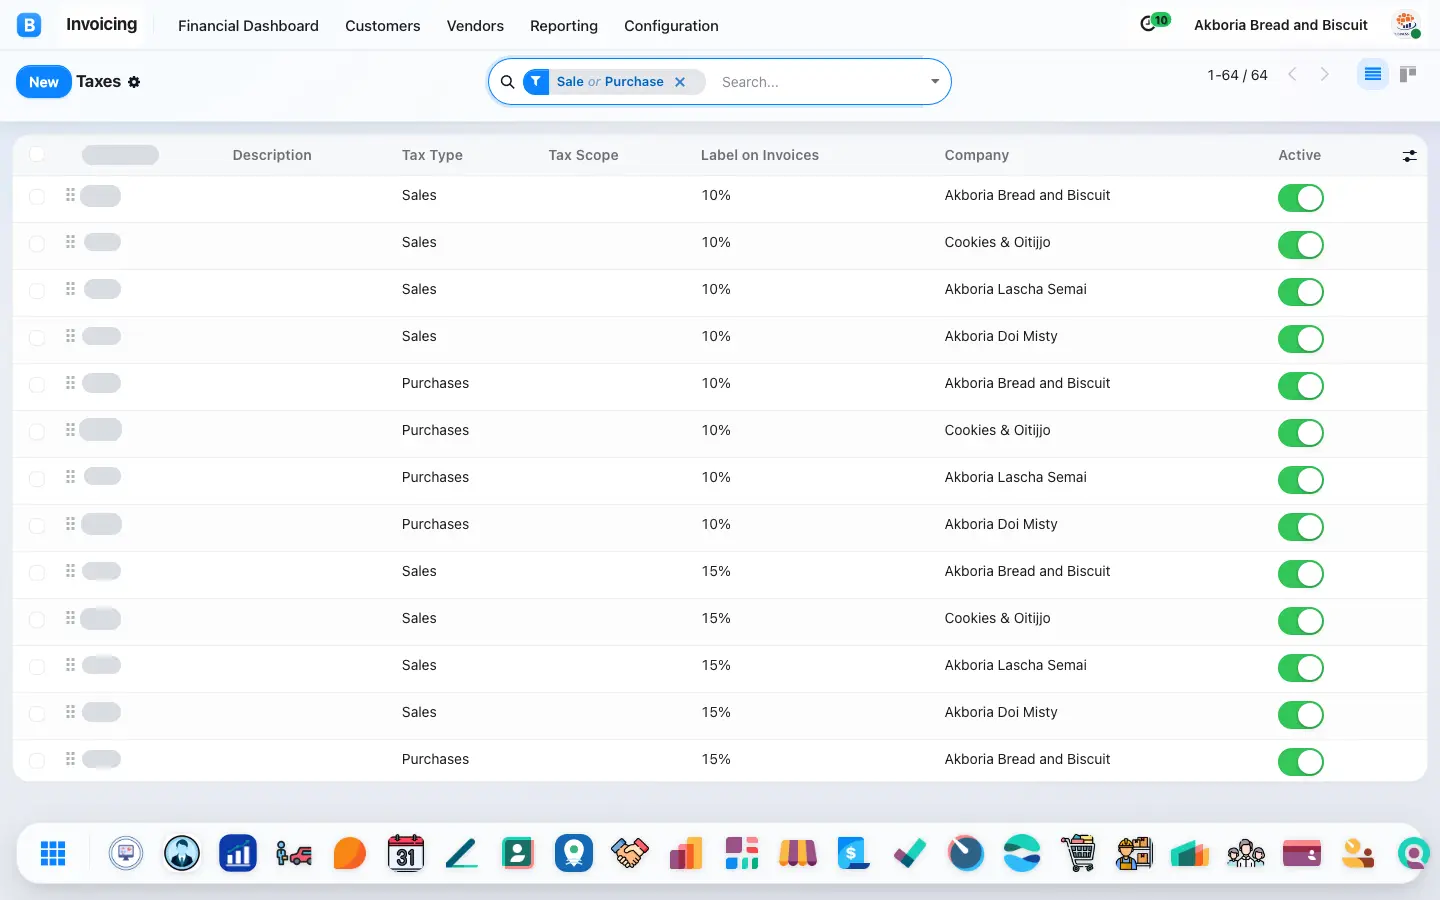Open the Customers menu
This screenshot has height=900, width=1440.
click(383, 26)
